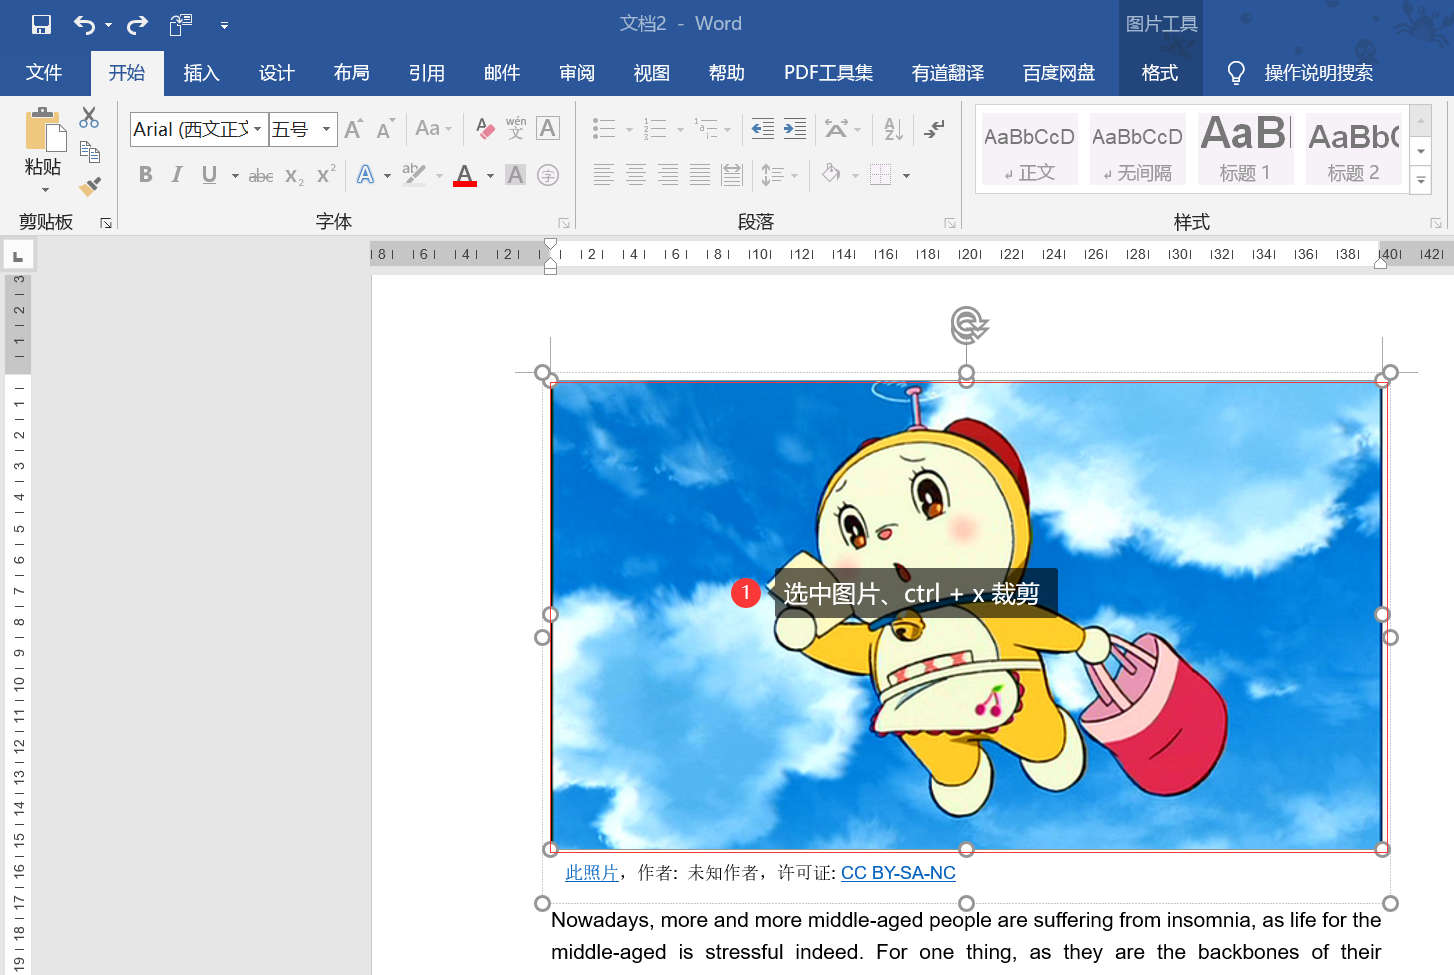Select the Format Painter brush icon
This screenshot has width=1454, height=975.
tap(90, 186)
